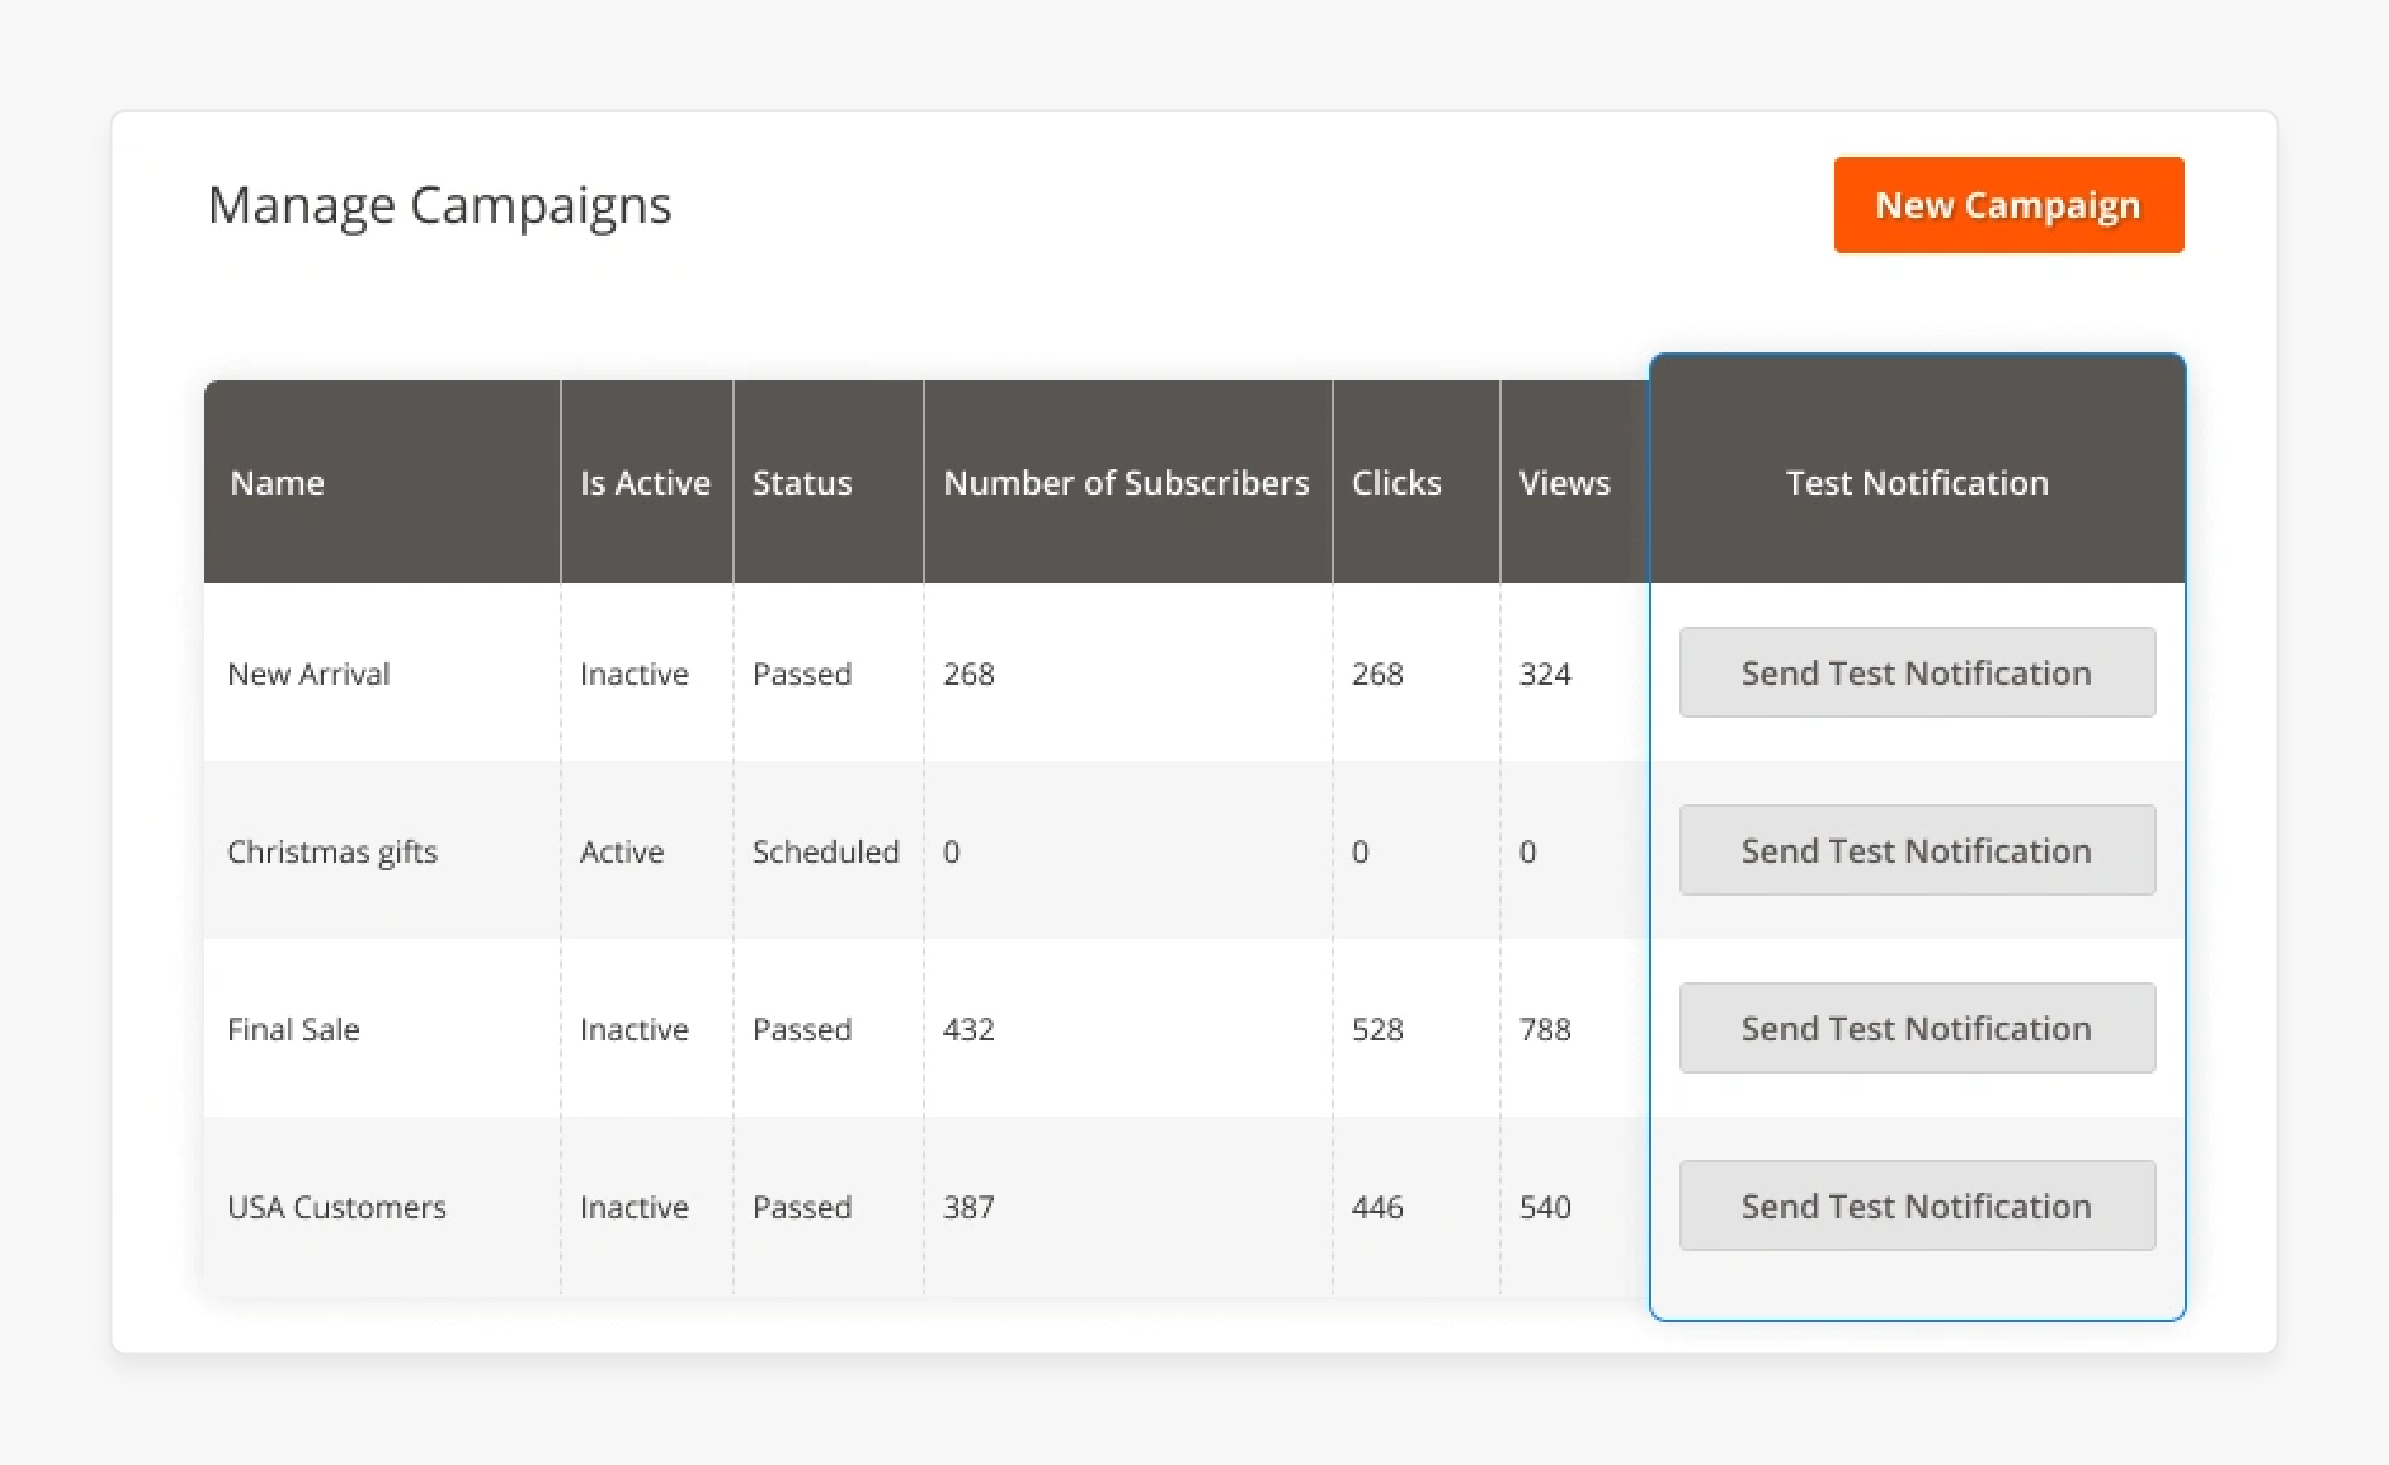Select the Christmas gifts campaign name
2389x1465 pixels.
point(333,852)
